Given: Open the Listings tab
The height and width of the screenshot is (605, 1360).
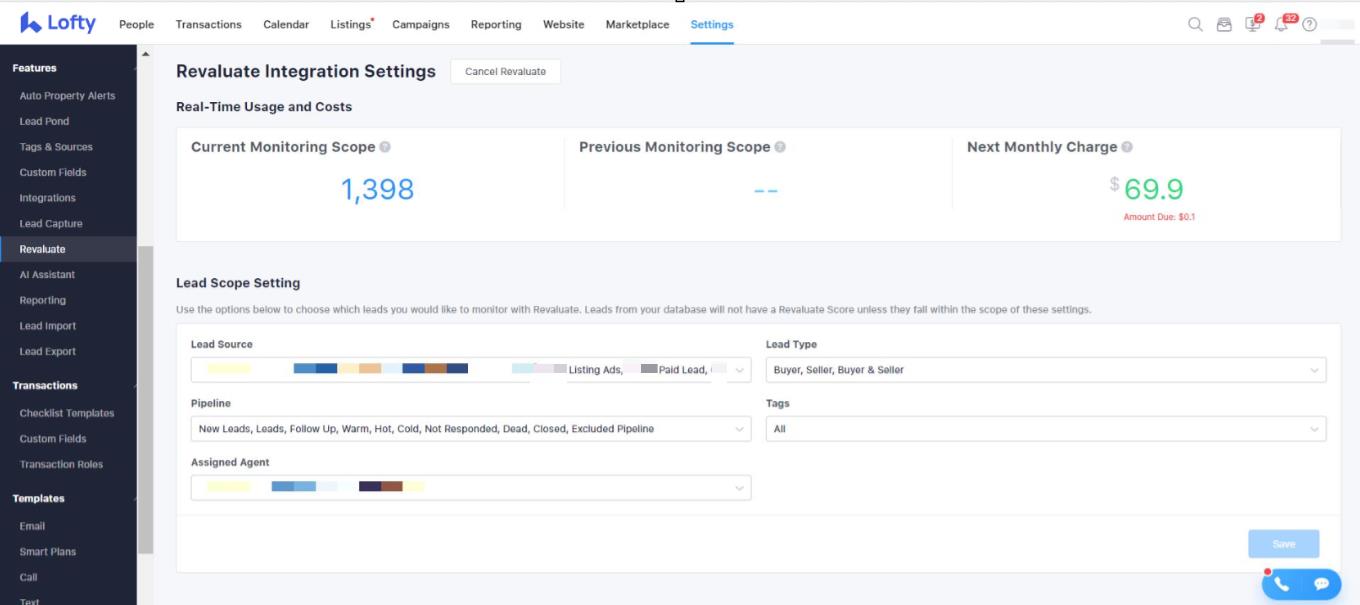Looking at the screenshot, I should 352,25.
